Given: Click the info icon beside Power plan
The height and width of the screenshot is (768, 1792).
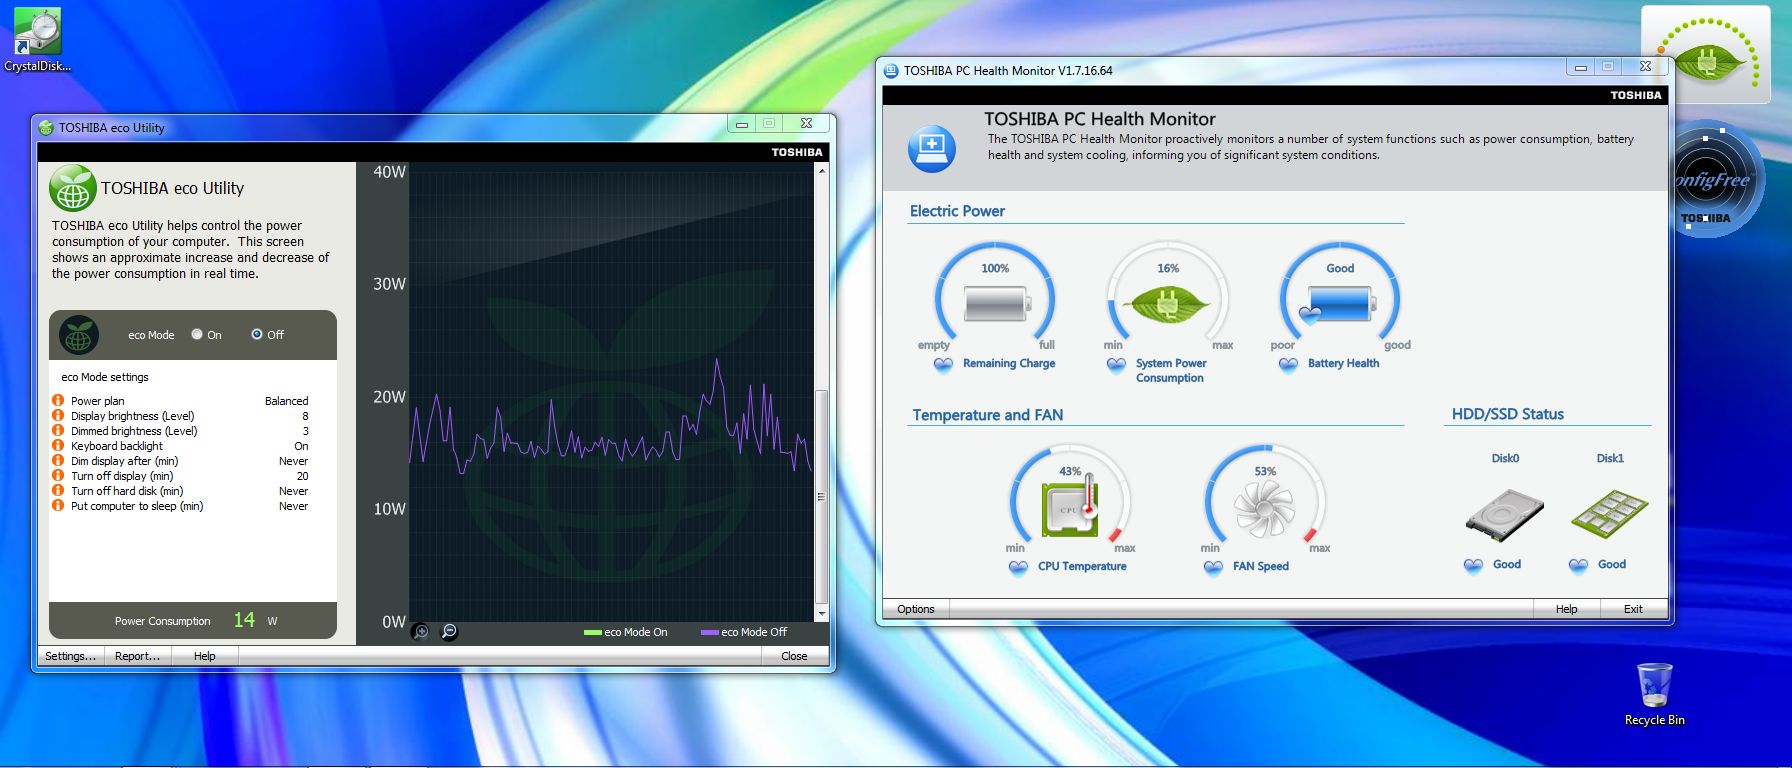Looking at the screenshot, I should coord(58,401).
